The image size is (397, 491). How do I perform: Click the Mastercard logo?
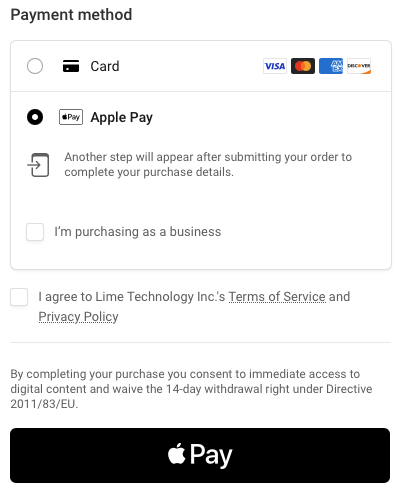303,66
